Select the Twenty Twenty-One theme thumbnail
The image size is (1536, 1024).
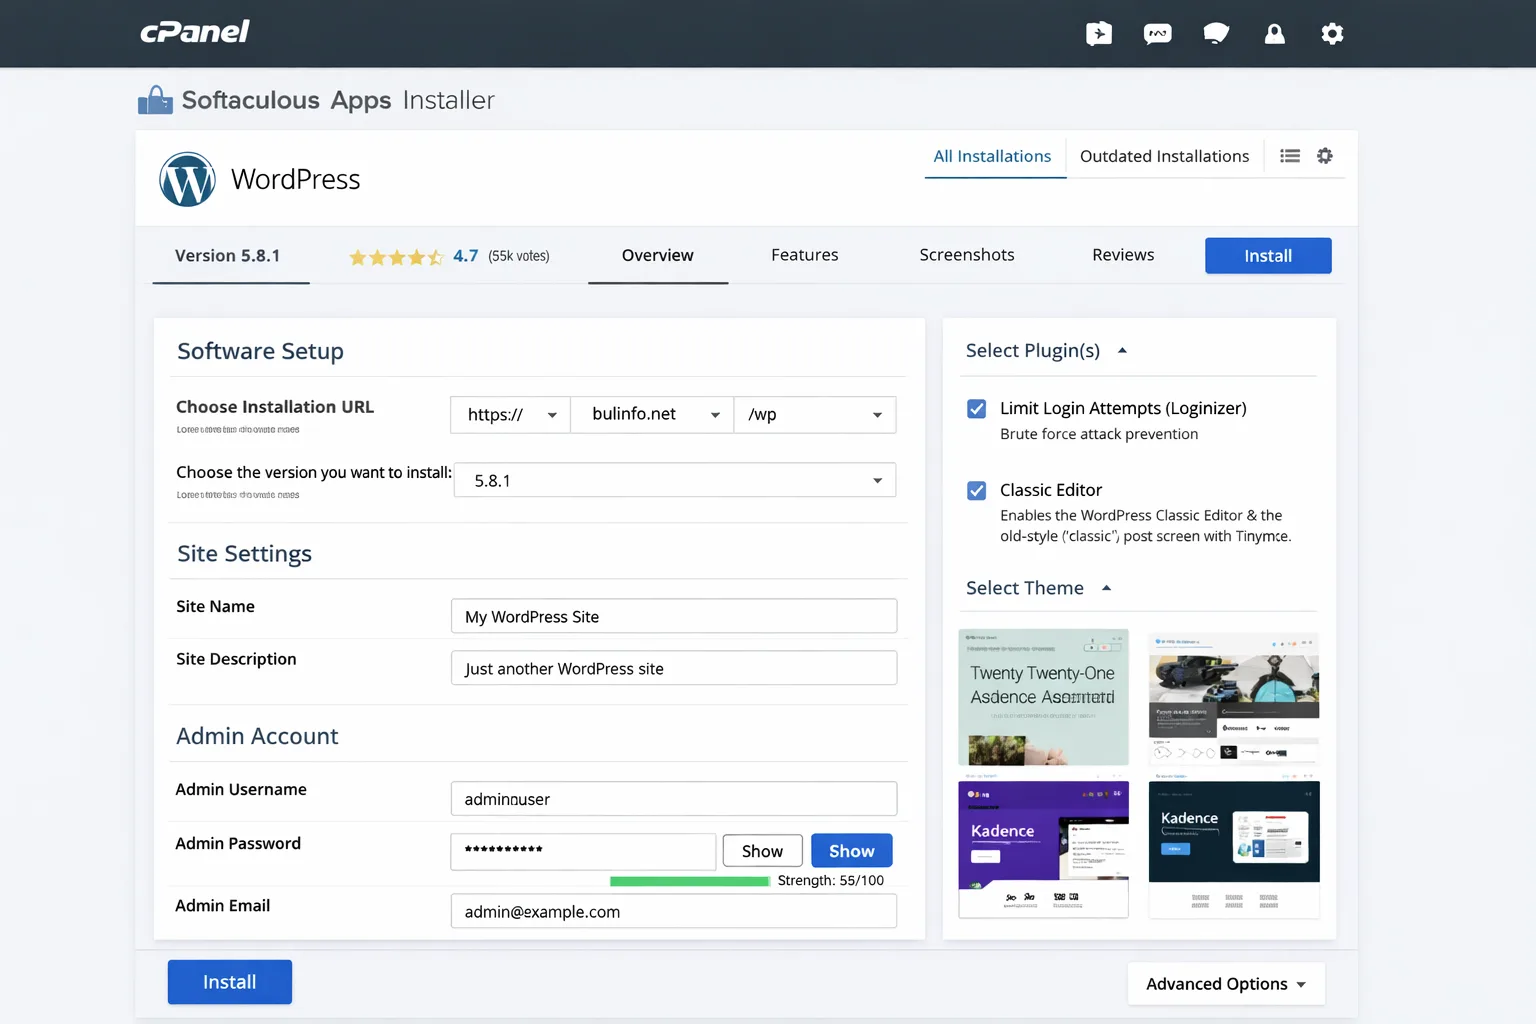click(1043, 697)
